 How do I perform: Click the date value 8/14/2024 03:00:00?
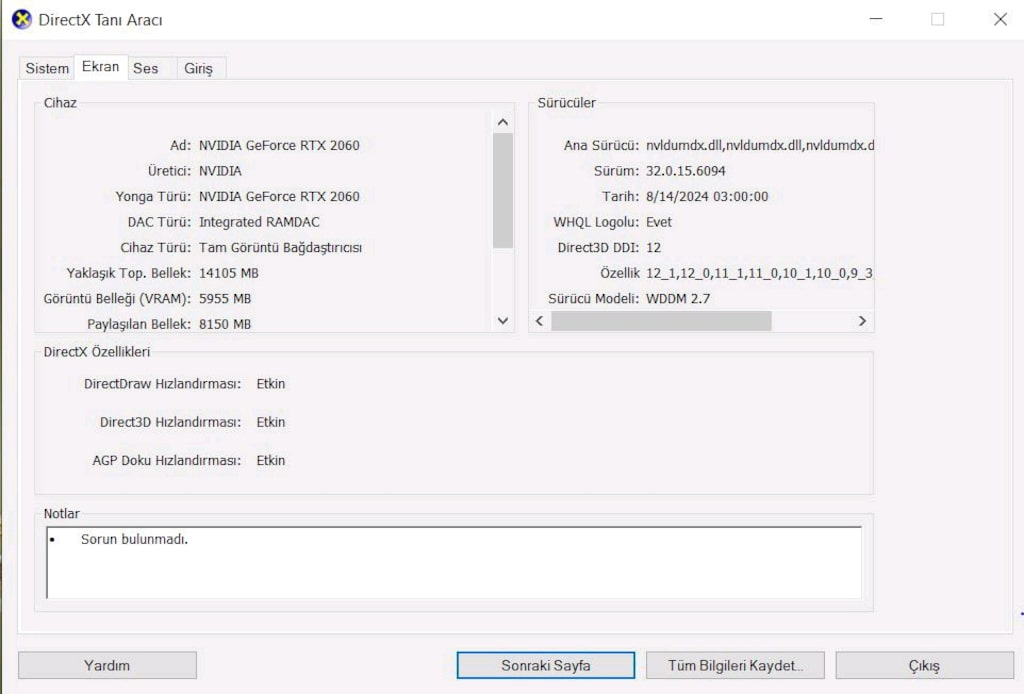click(x=707, y=196)
